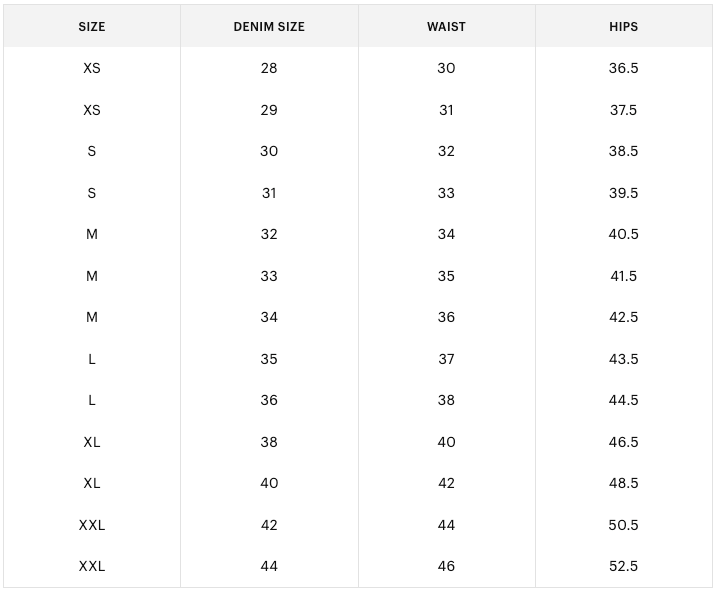The image size is (718, 593).
Task: Click the hips value 44.5
Action: pos(623,400)
